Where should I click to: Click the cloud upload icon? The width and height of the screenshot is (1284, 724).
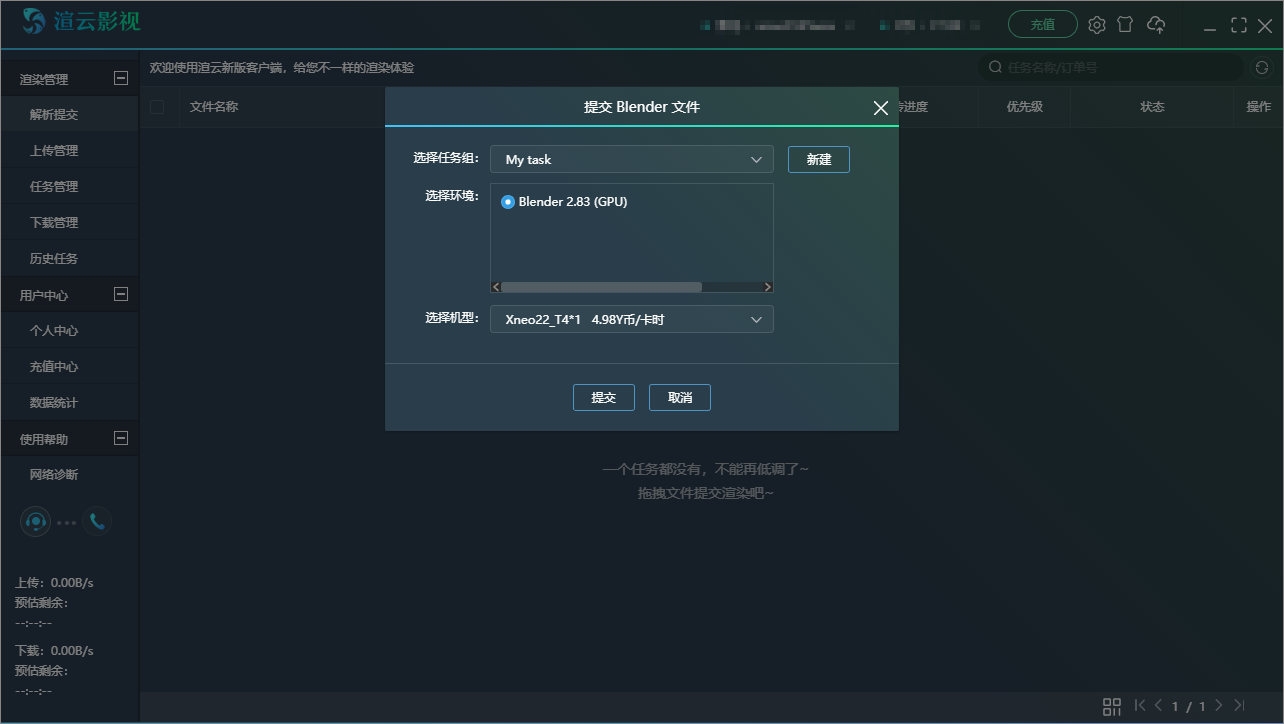pyautogui.click(x=1156, y=24)
